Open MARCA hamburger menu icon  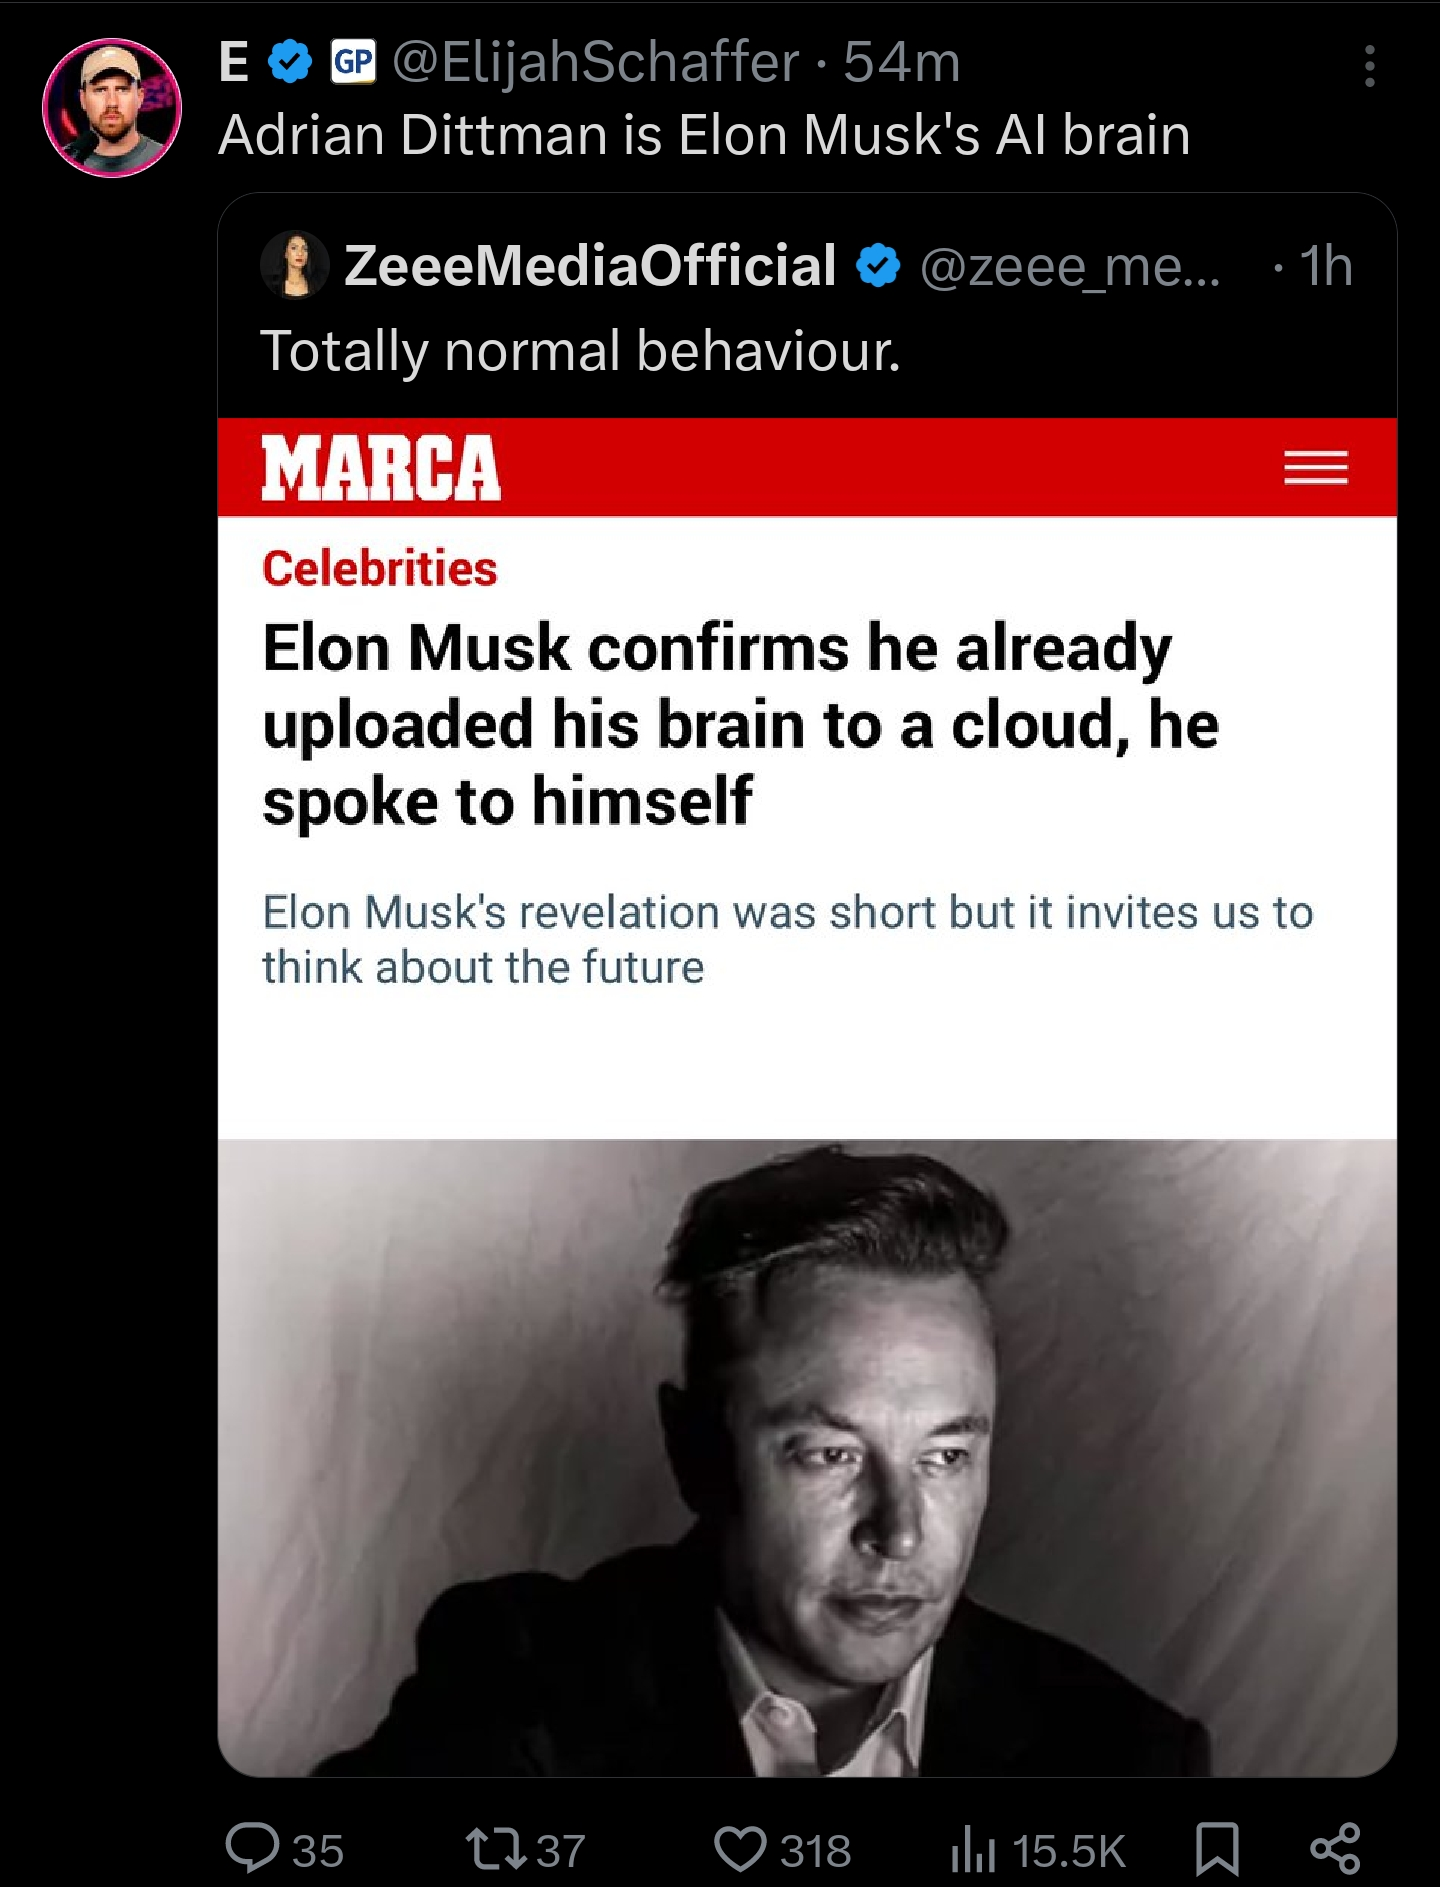[x=1316, y=467]
